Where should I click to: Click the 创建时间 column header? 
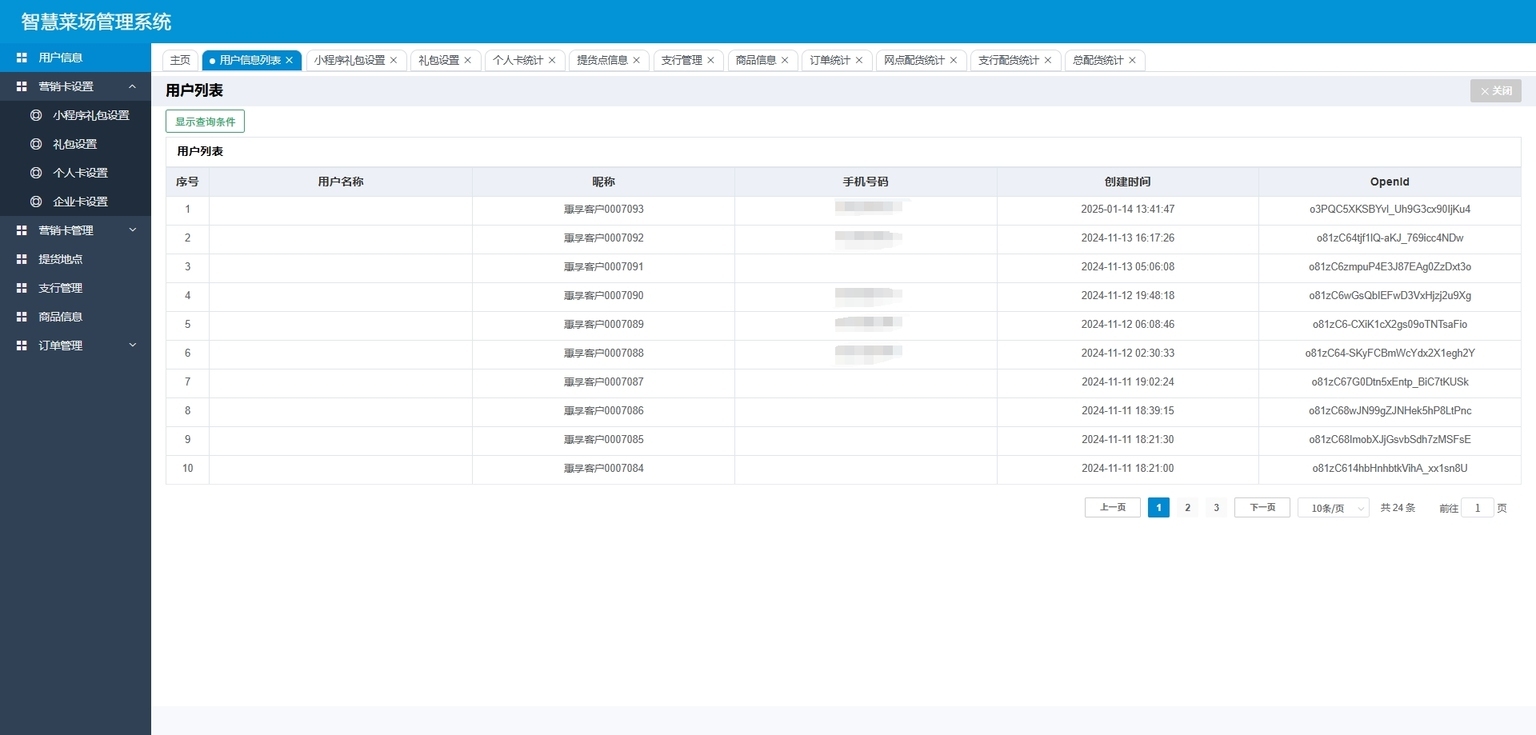tap(1127, 182)
